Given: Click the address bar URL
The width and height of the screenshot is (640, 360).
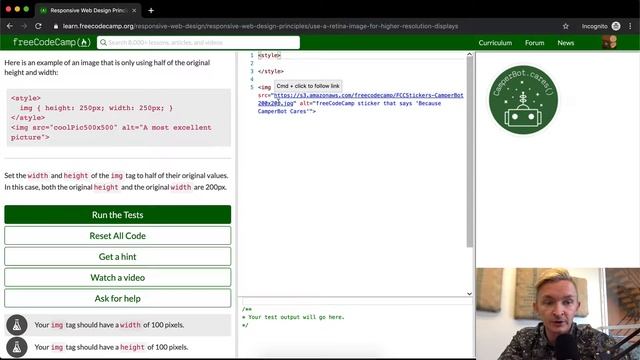Looking at the screenshot, I should (260, 26).
